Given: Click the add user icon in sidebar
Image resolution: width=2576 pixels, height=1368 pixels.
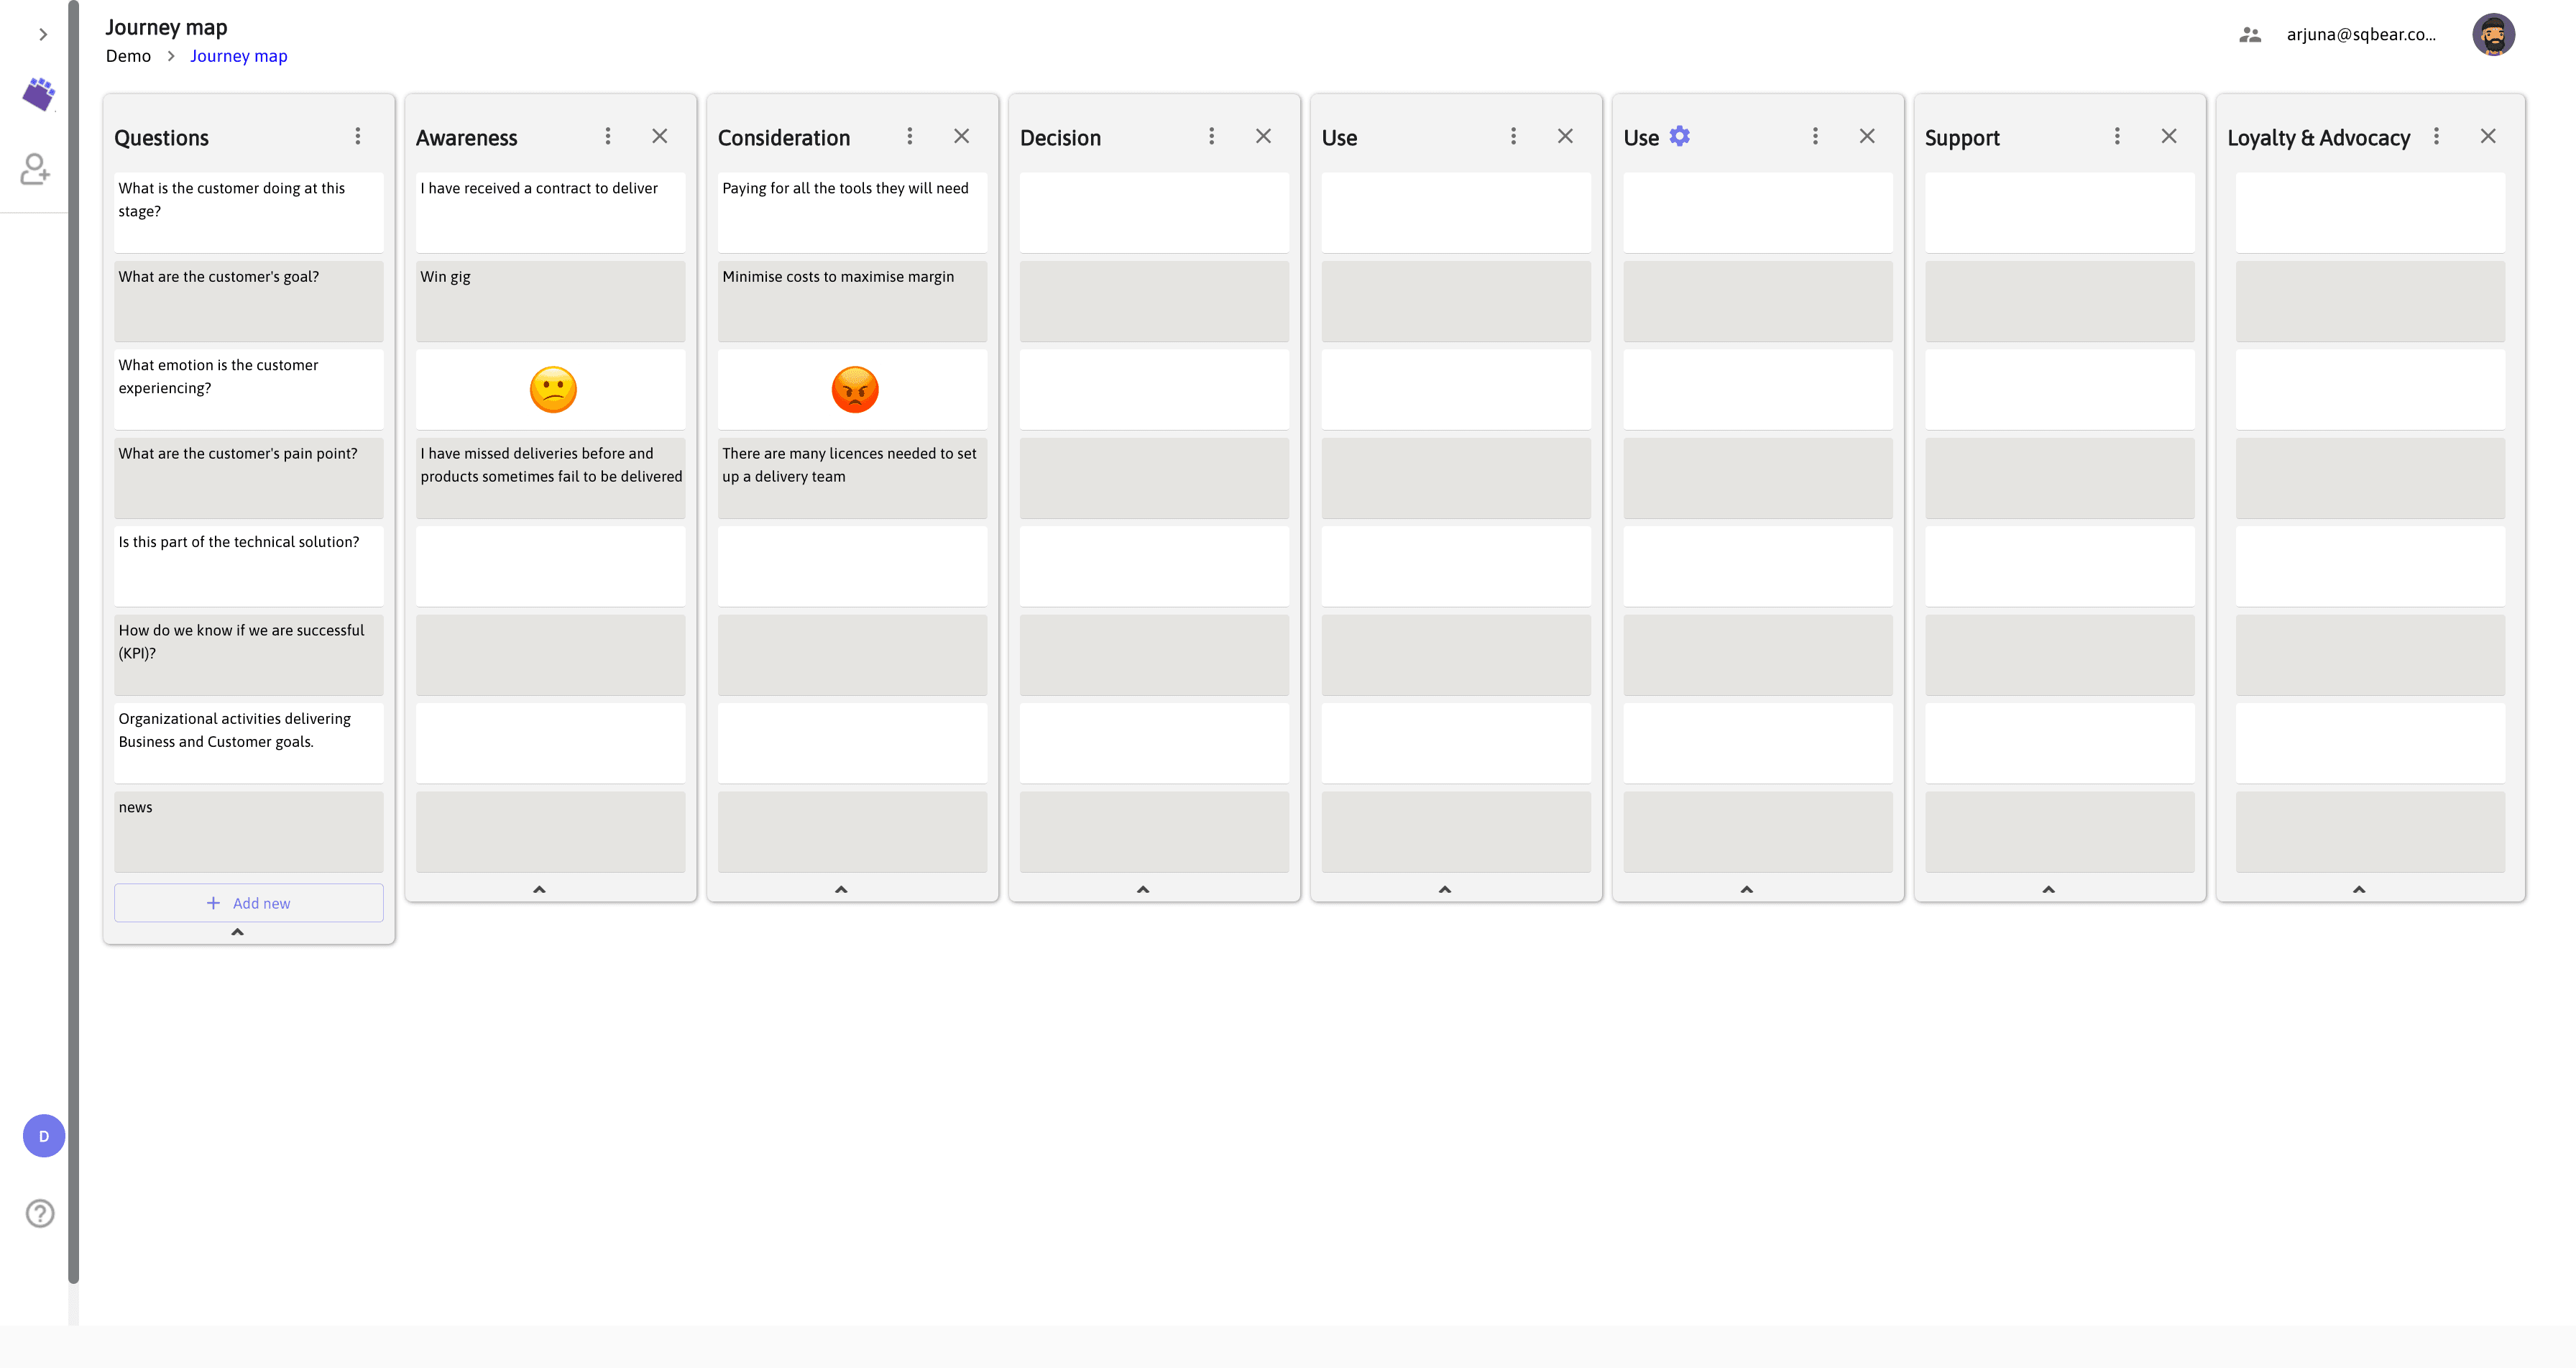Looking at the screenshot, I should [36, 169].
